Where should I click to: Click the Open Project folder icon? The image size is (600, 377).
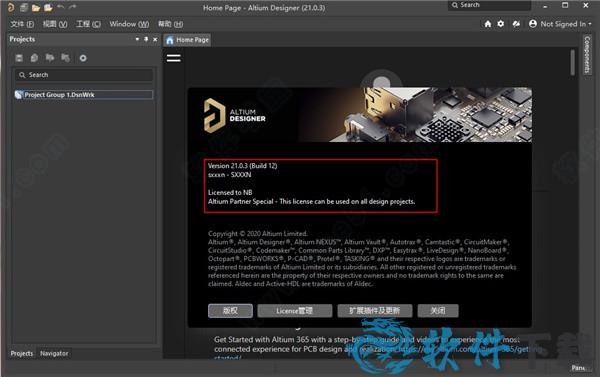click(x=48, y=8)
